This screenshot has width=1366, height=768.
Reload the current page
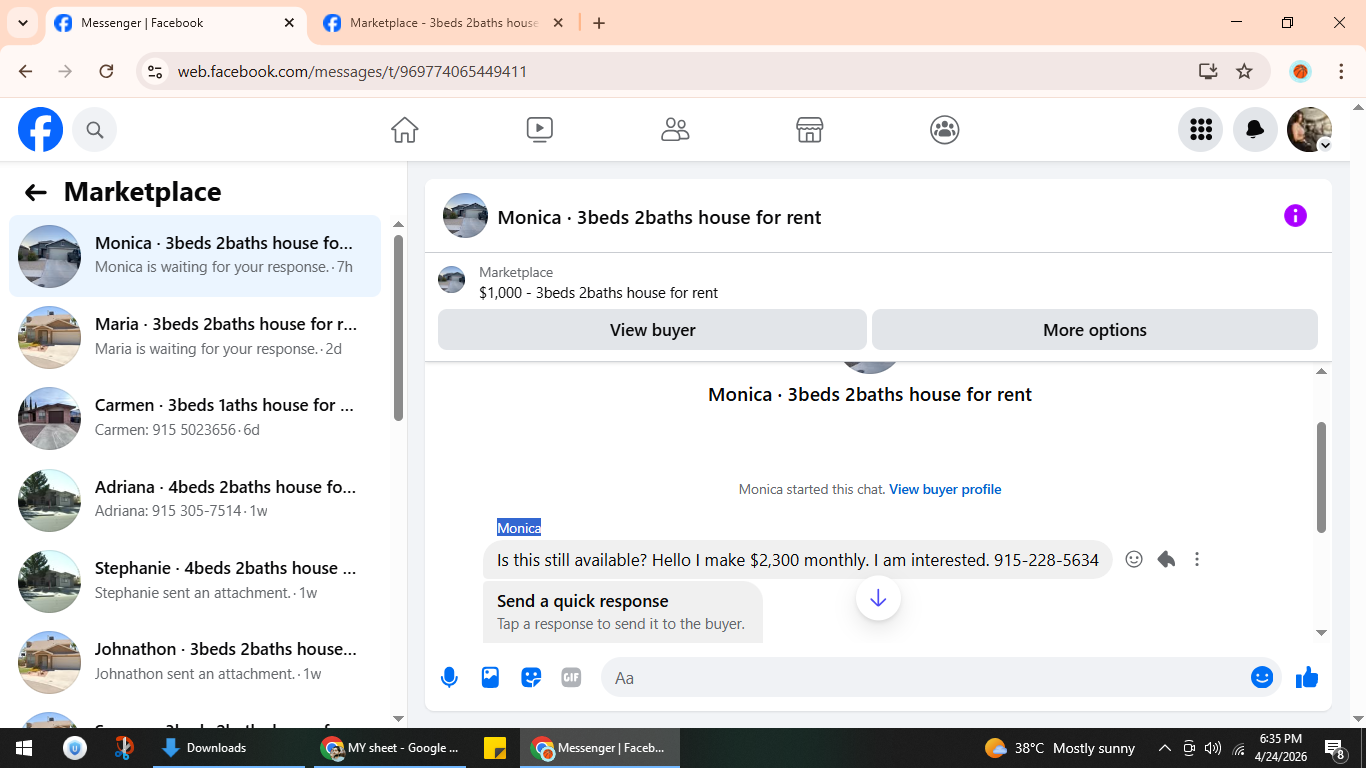tap(106, 71)
